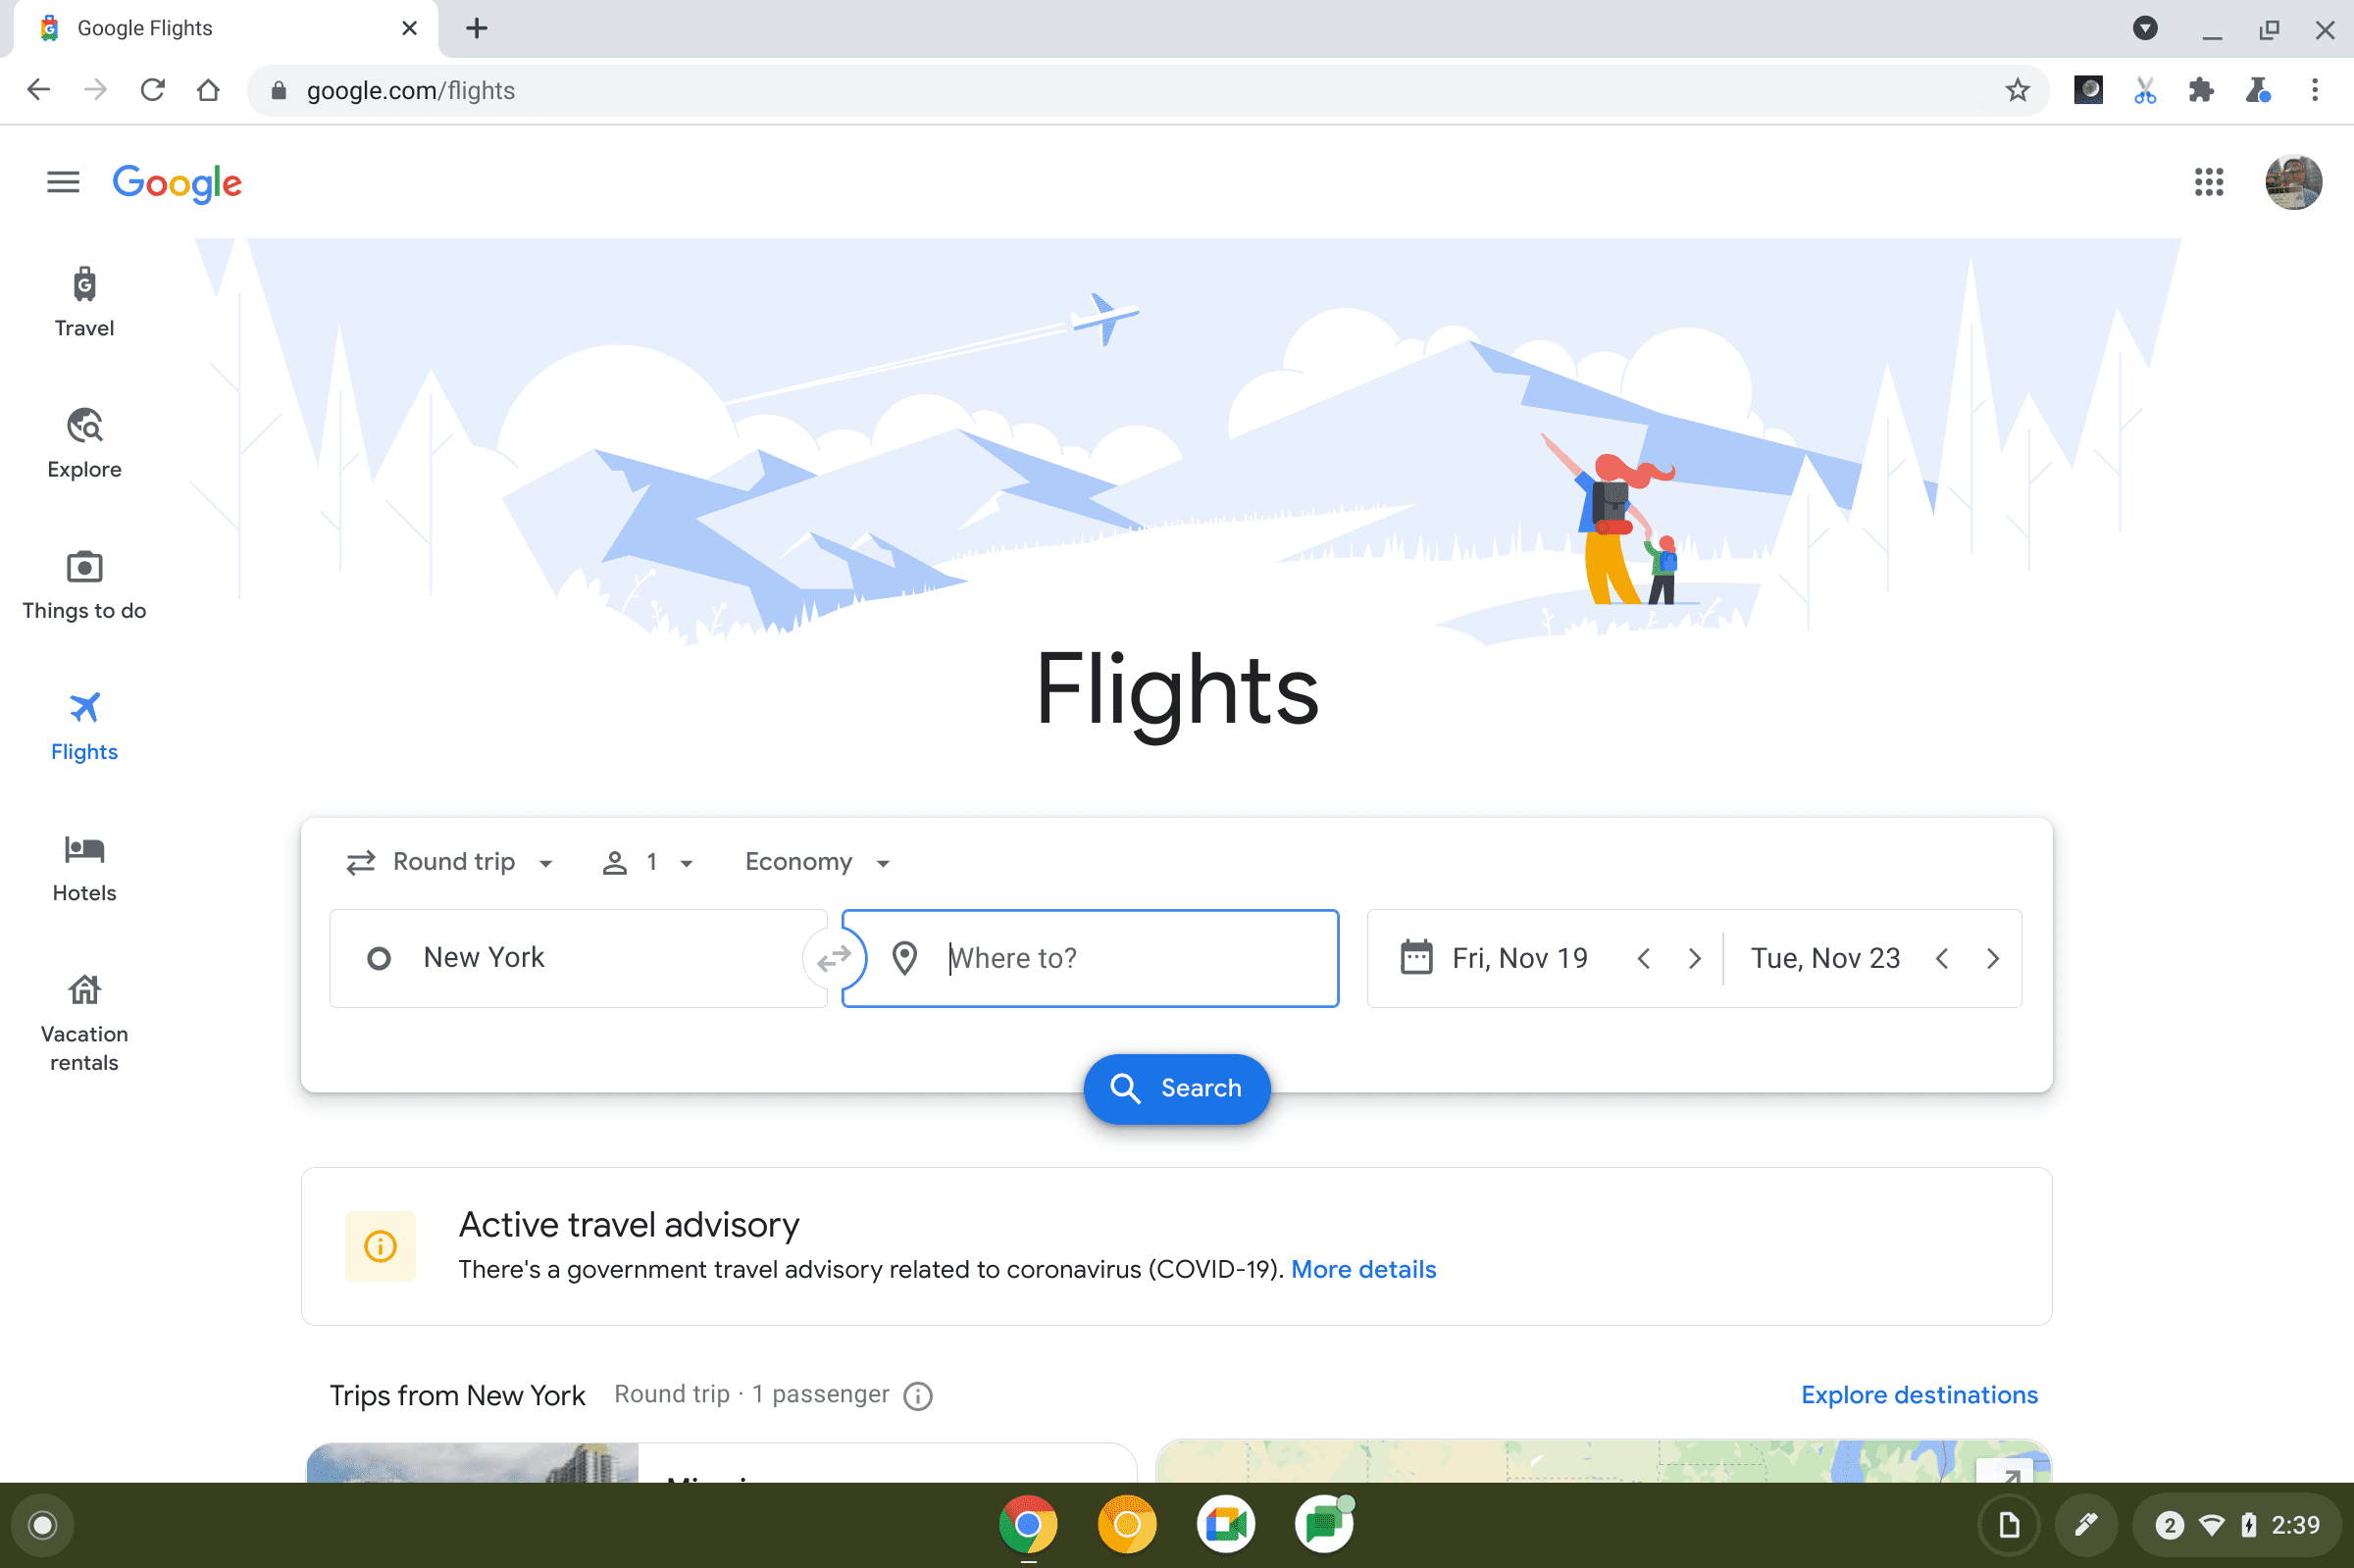Click the Google apps grid icon

(x=2209, y=180)
